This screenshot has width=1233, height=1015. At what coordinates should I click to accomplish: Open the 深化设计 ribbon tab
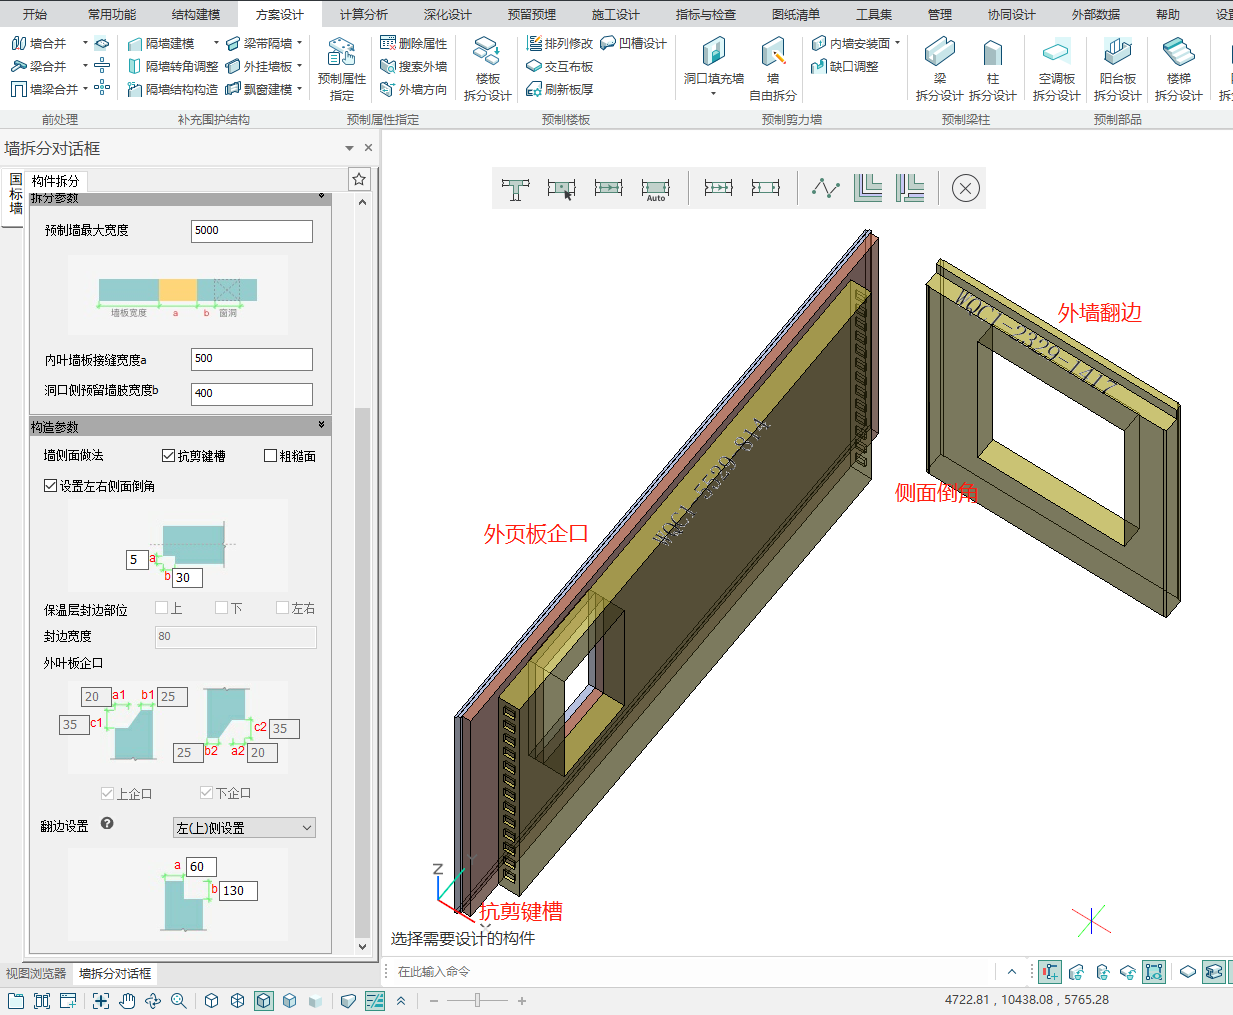pos(447,14)
